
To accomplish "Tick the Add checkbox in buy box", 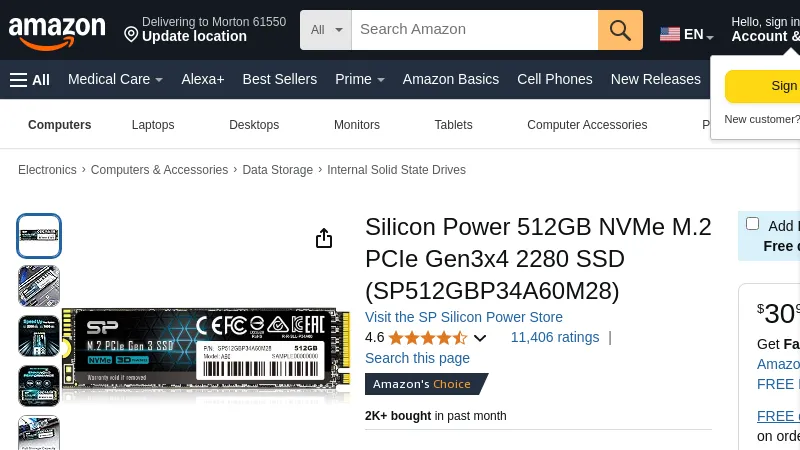I will pos(753,224).
